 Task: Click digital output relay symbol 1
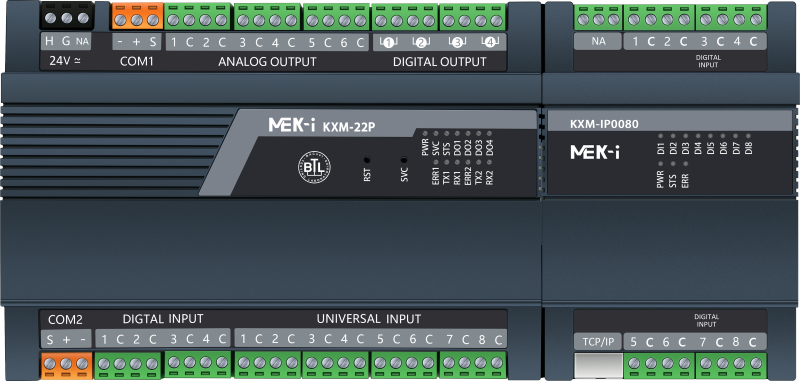coord(388,42)
